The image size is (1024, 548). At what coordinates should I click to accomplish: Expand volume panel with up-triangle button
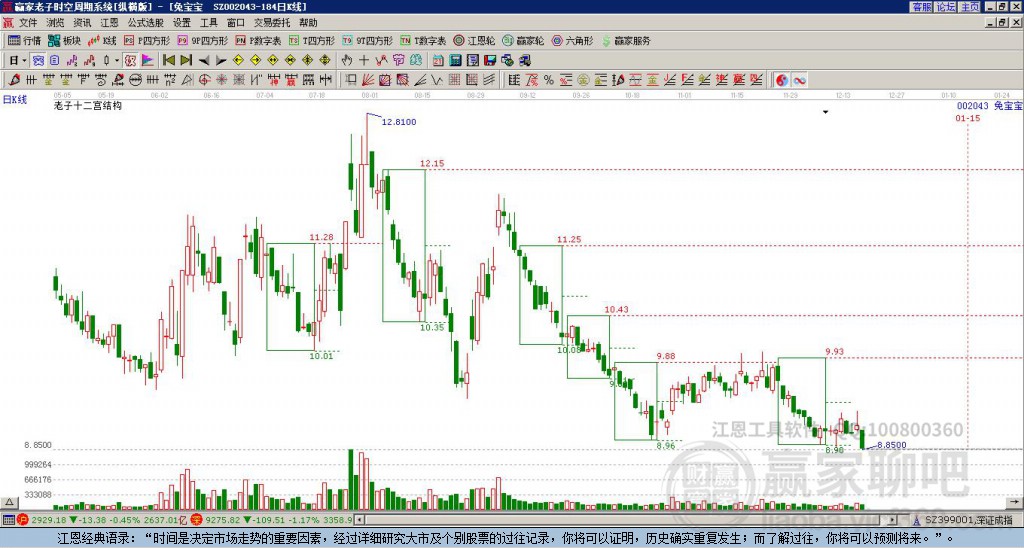[8, 502]
